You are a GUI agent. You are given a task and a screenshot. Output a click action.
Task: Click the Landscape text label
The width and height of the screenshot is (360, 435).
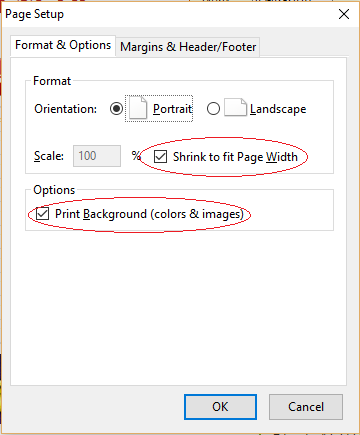[278, 109]
